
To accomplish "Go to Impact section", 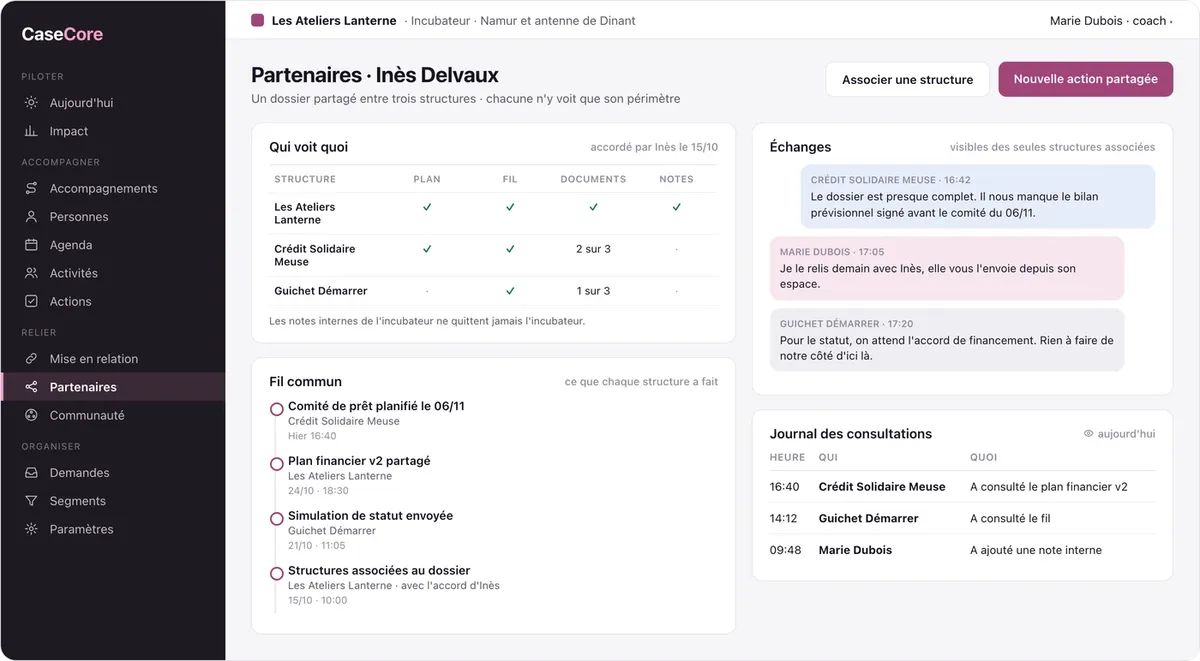I will click(112, 131).
